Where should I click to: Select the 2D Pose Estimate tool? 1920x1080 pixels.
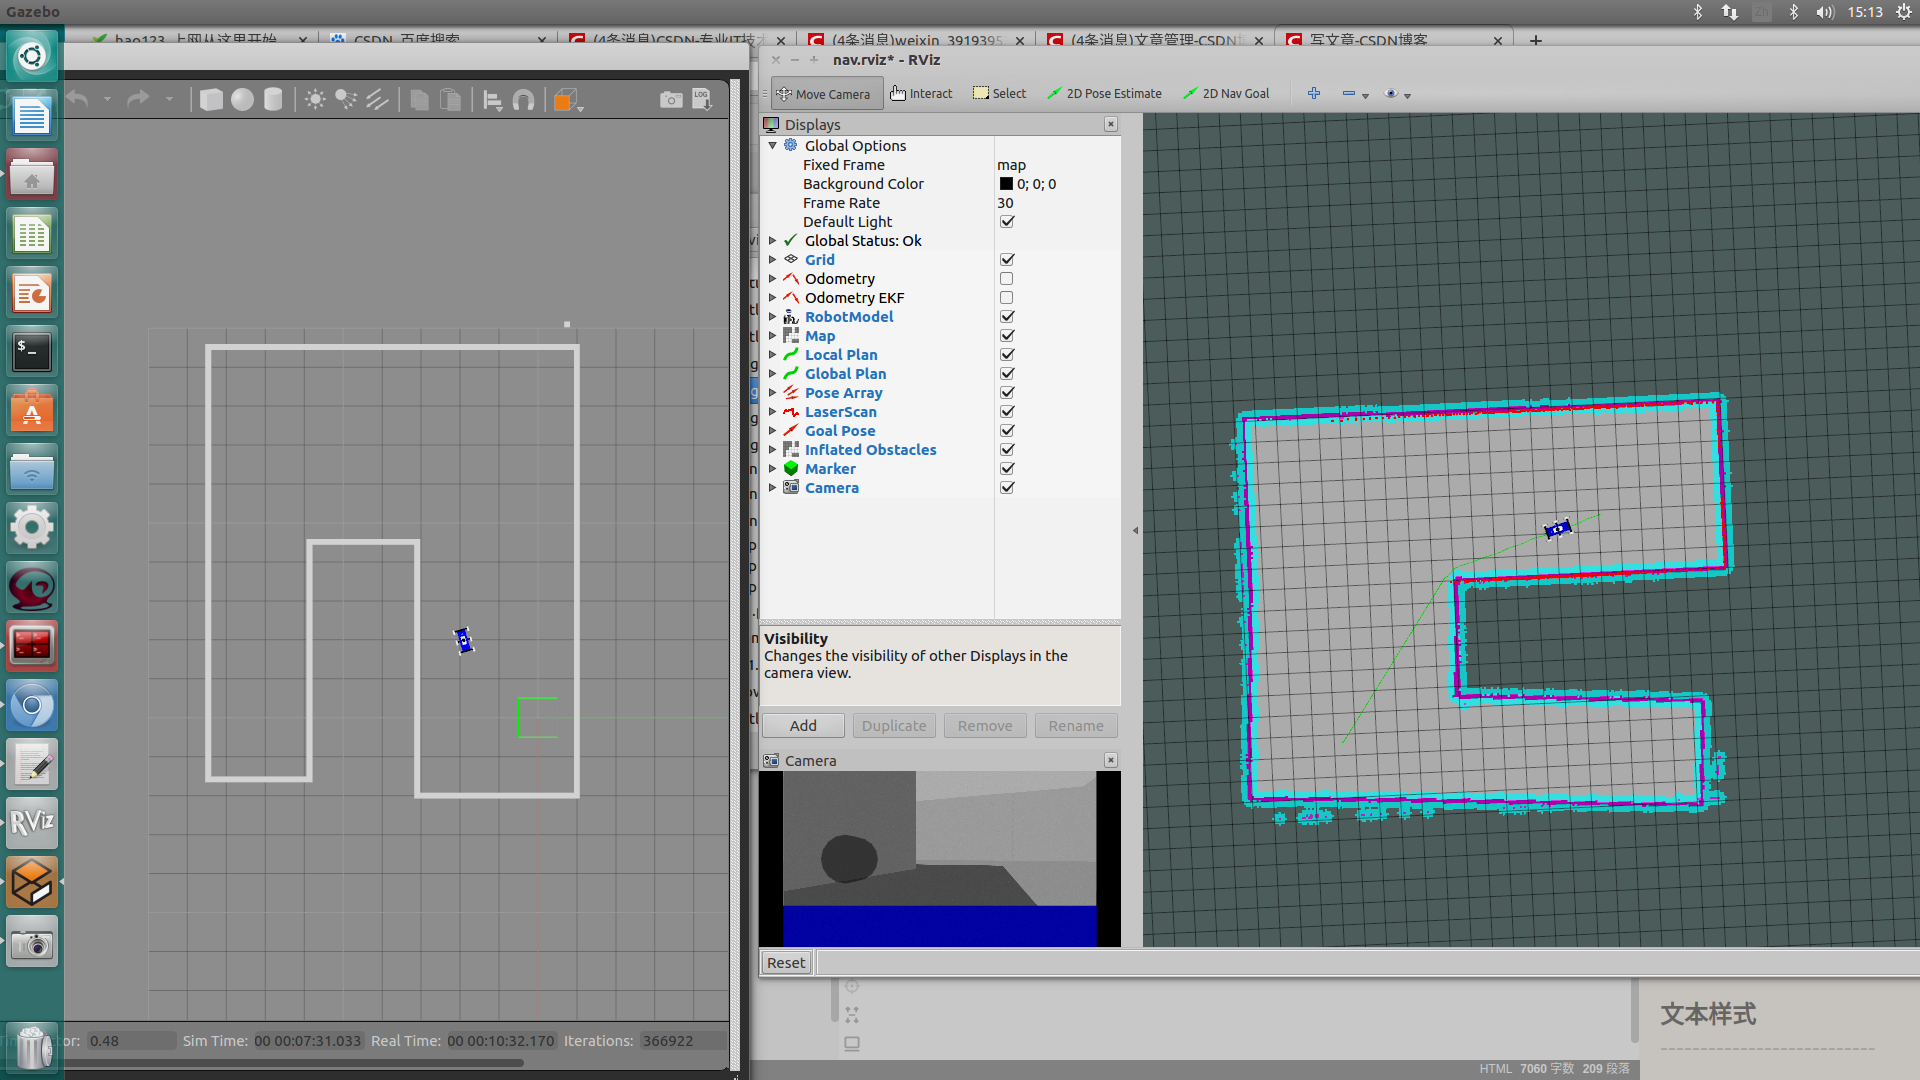1104,94
